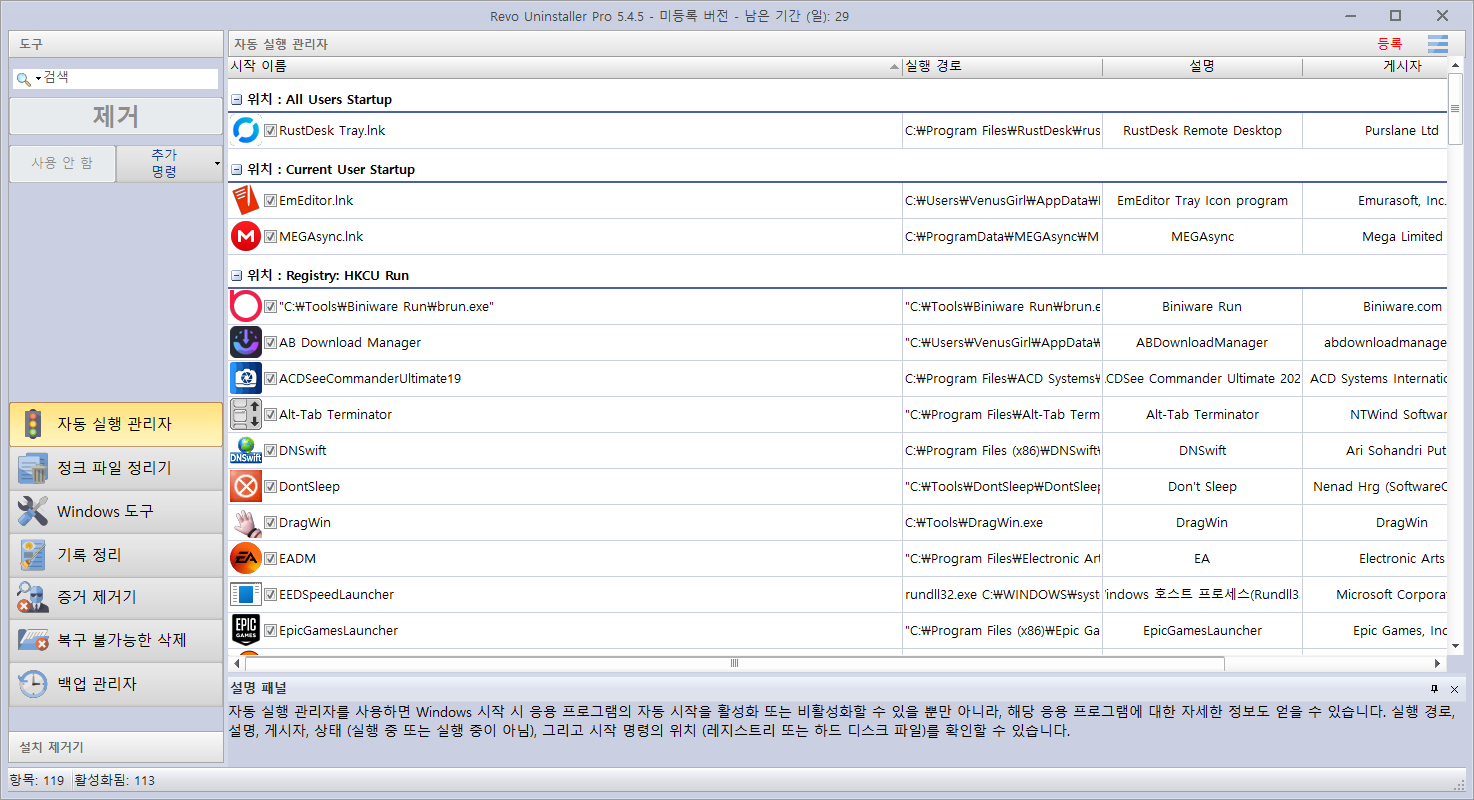
Task: Toggle the AB Download Manager checkbox
Action: pos(270,343)
